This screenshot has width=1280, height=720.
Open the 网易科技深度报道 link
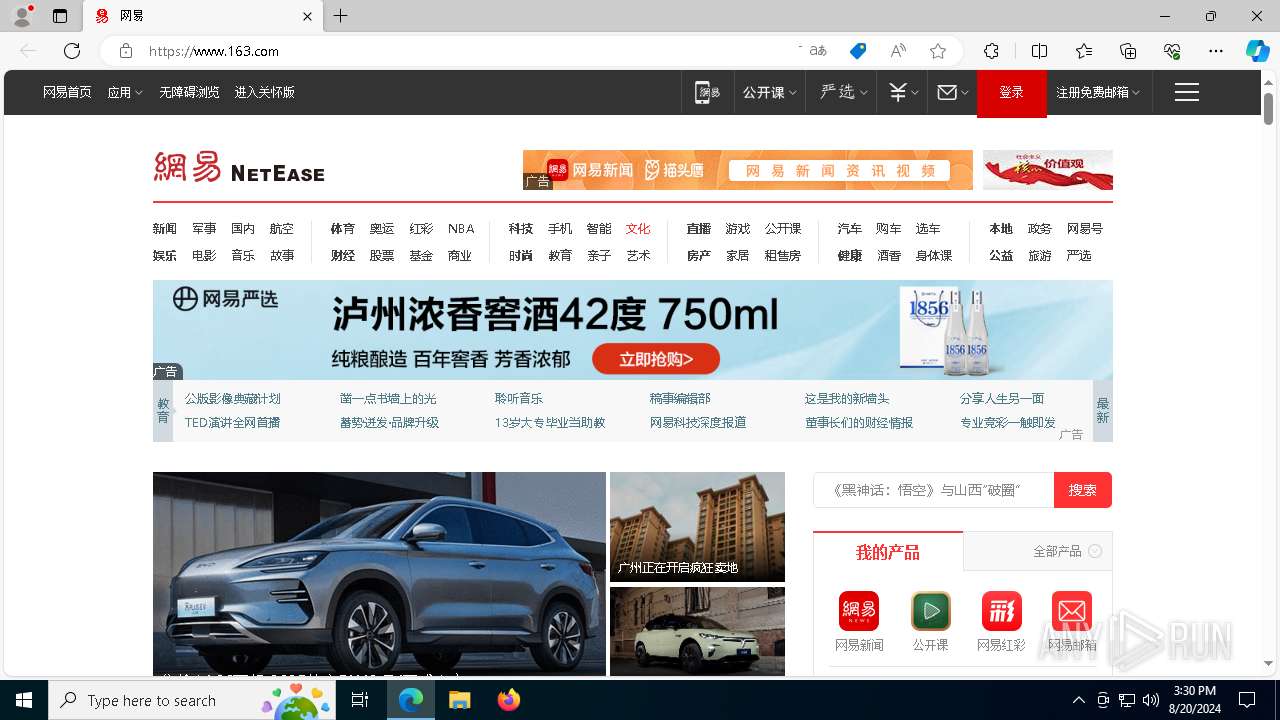coord(698,422)
